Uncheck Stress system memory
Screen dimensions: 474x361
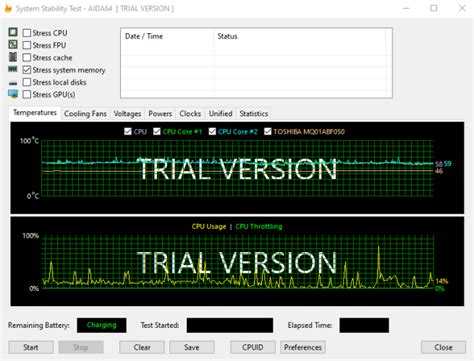[x=27, y=70]
